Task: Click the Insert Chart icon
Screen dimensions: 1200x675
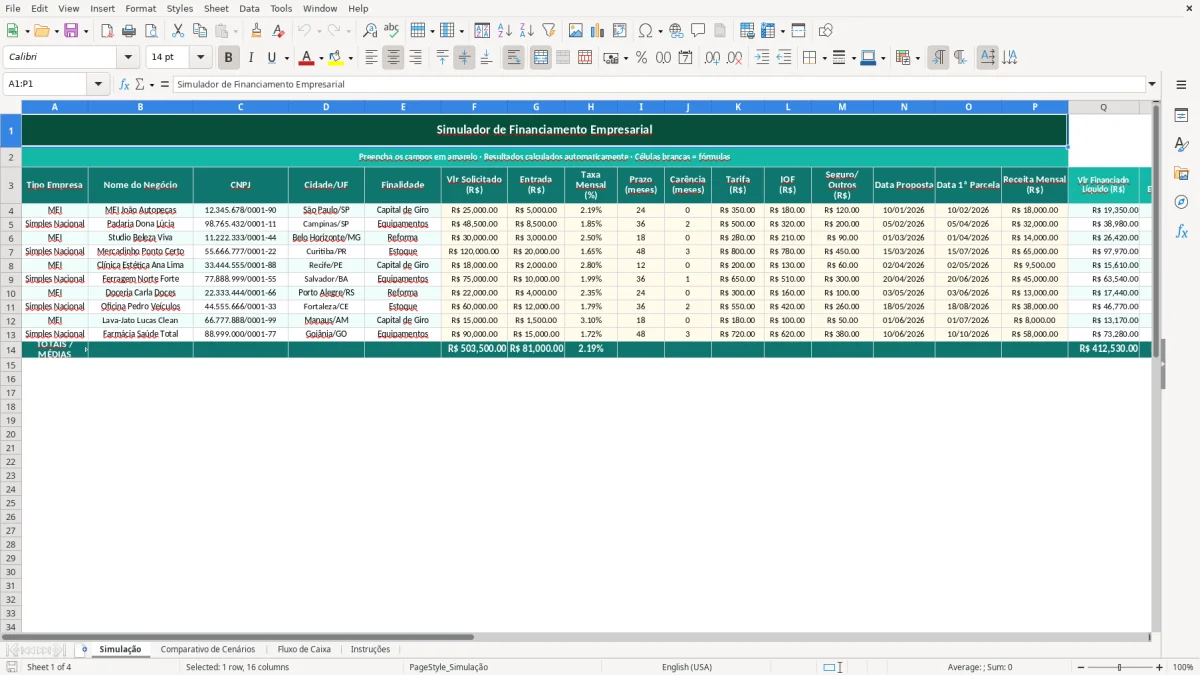Action: [598, 31]
